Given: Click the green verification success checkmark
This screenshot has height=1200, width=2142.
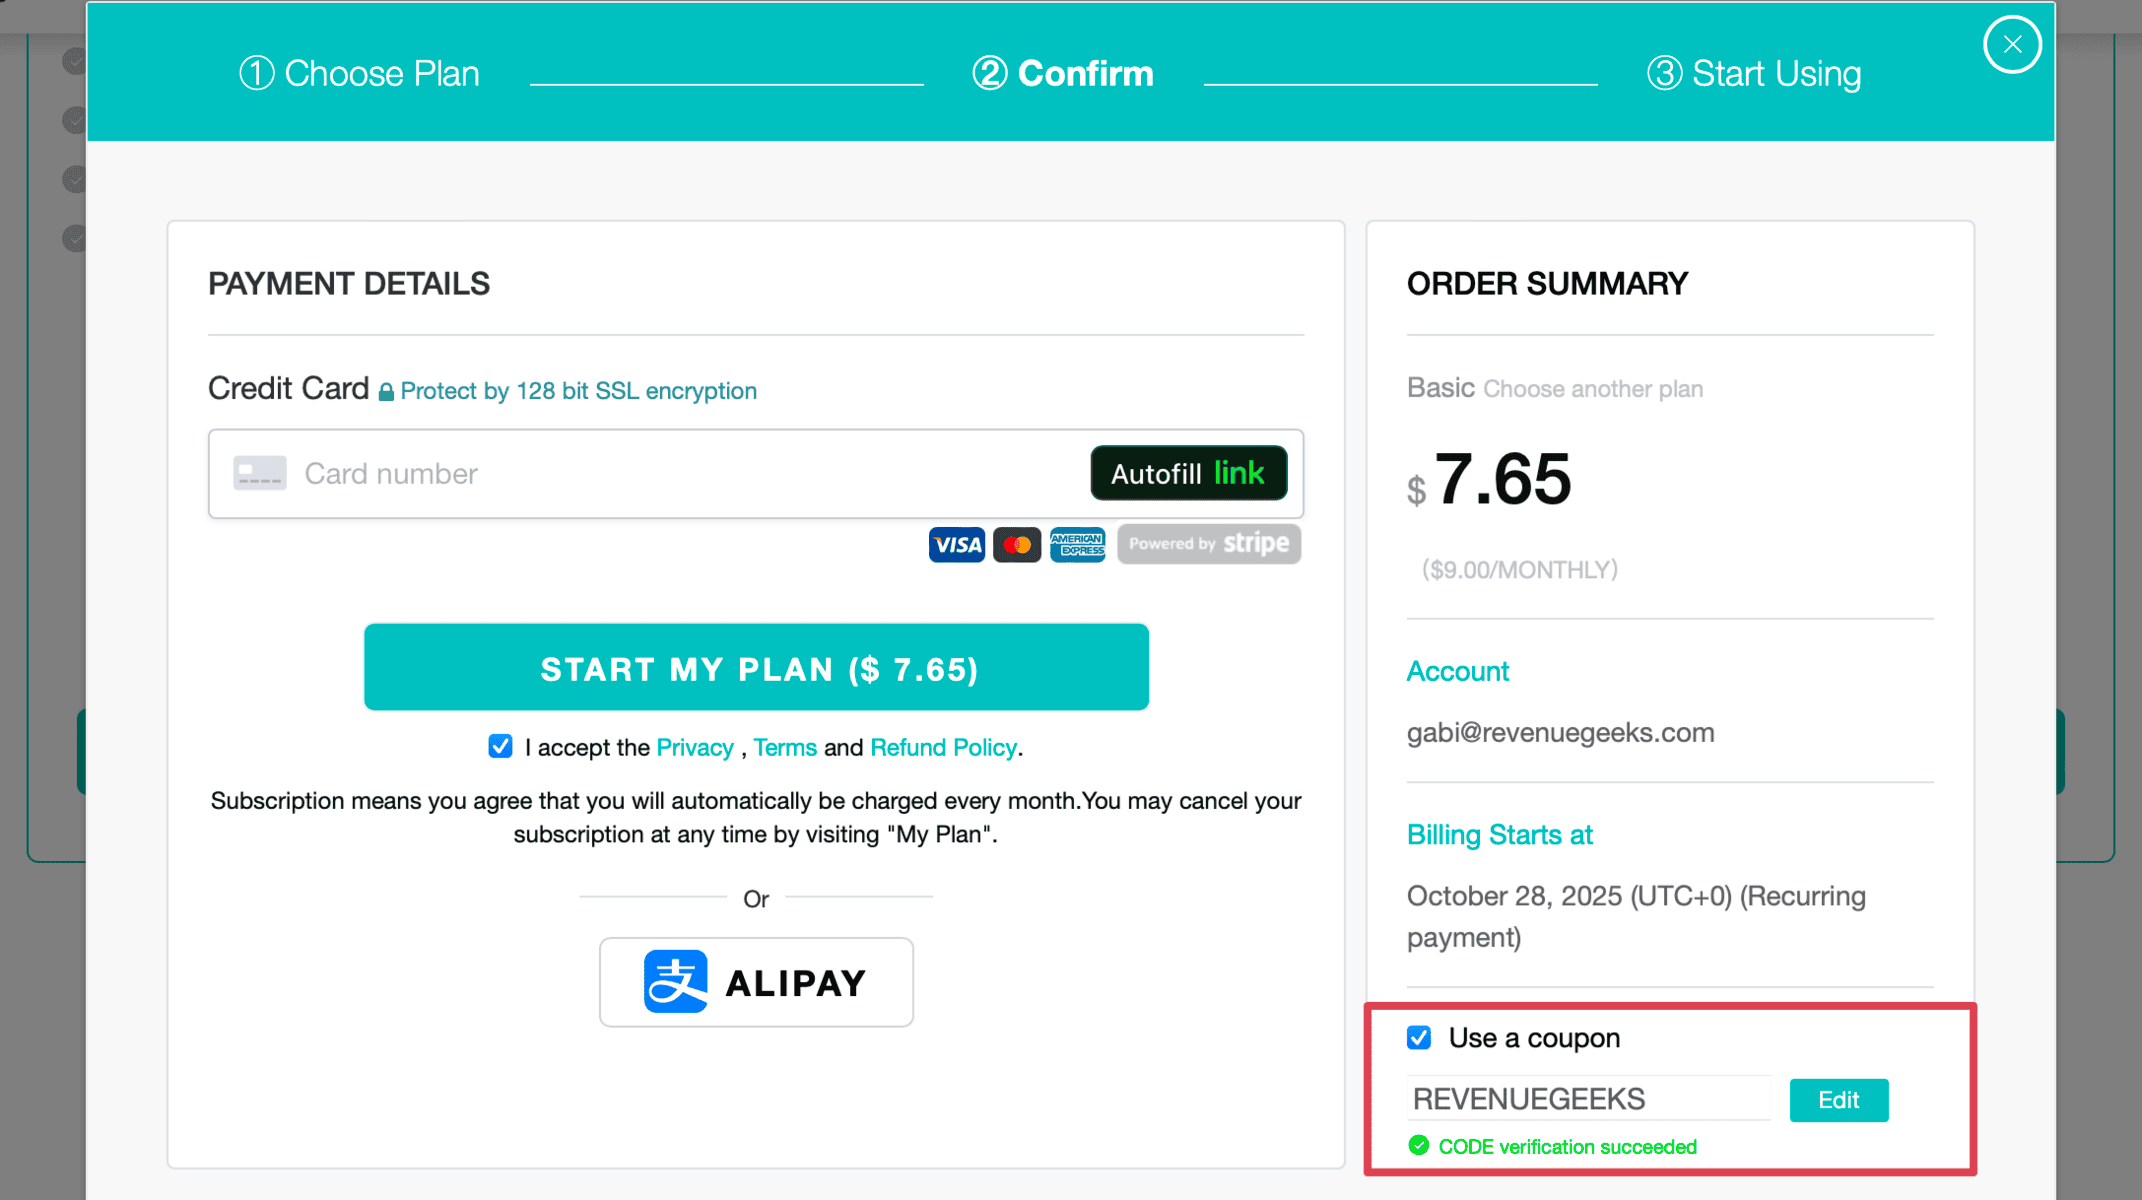Looking at the screenshot, I should coord(1418,1146).
